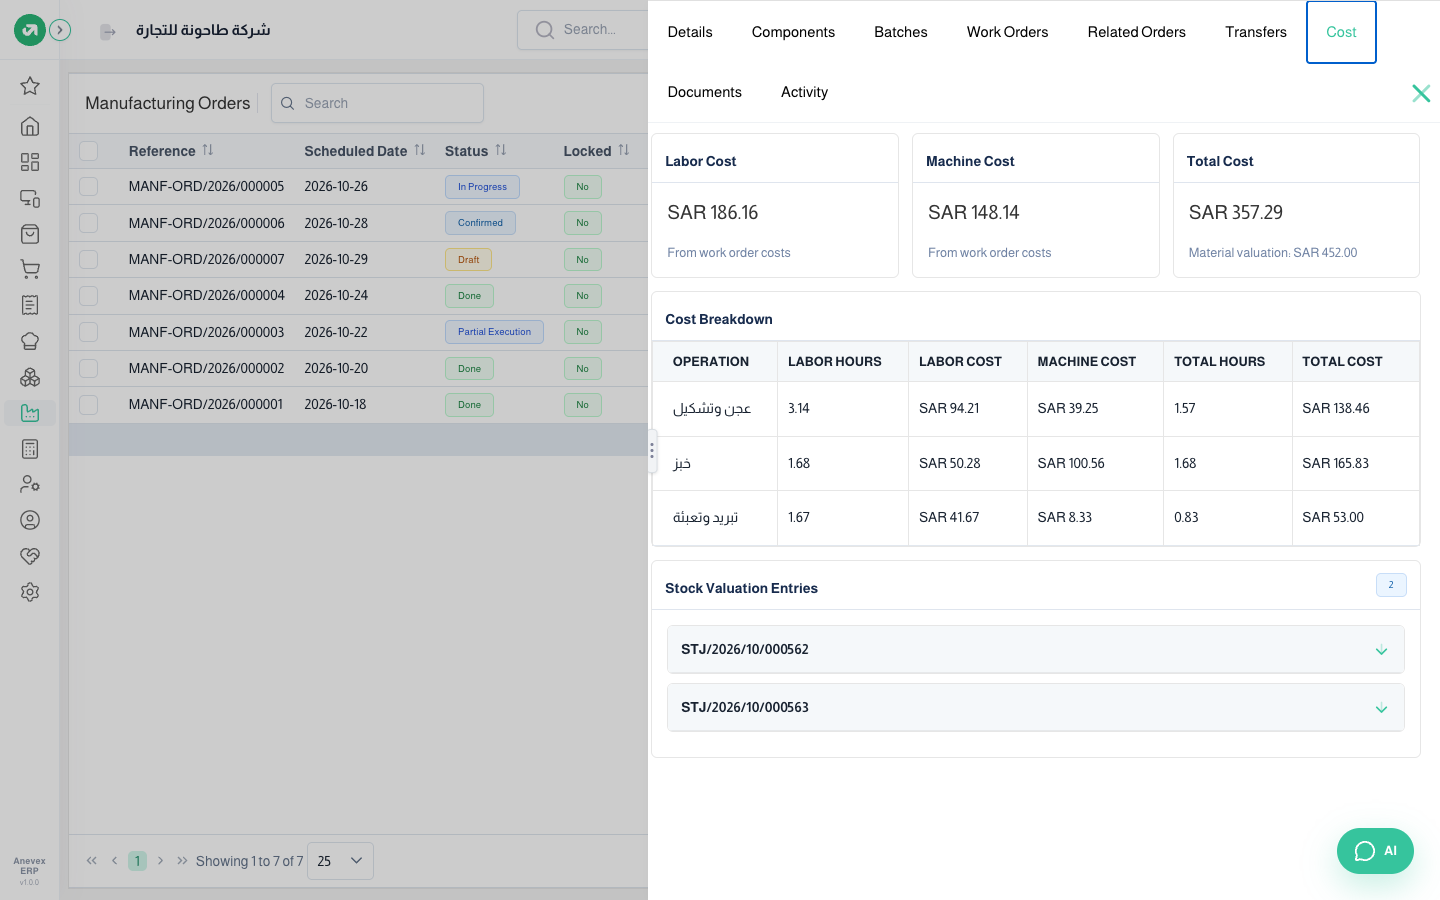
Task: Click the Anevex logo icon
Action: click(30, 30)
